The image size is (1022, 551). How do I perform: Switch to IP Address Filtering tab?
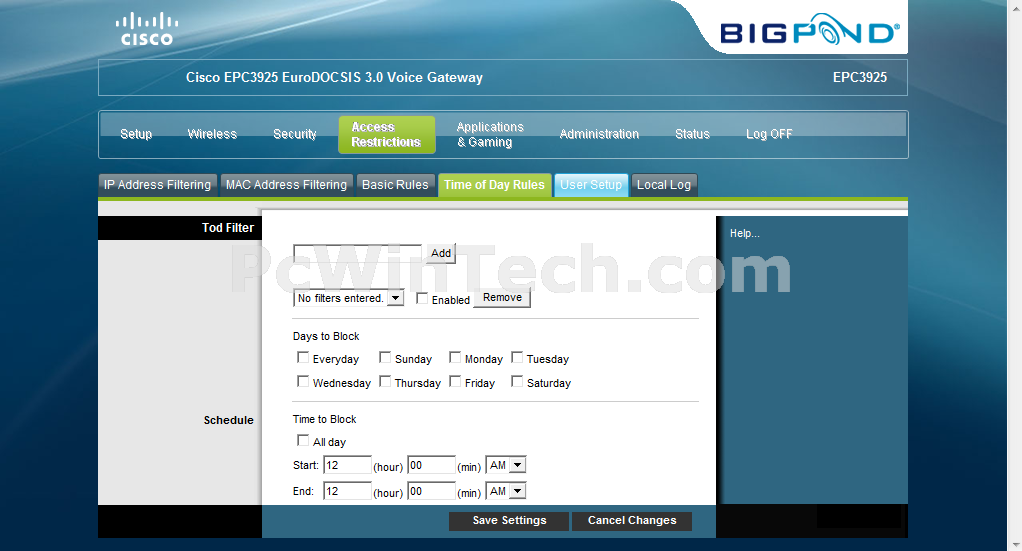157,185
